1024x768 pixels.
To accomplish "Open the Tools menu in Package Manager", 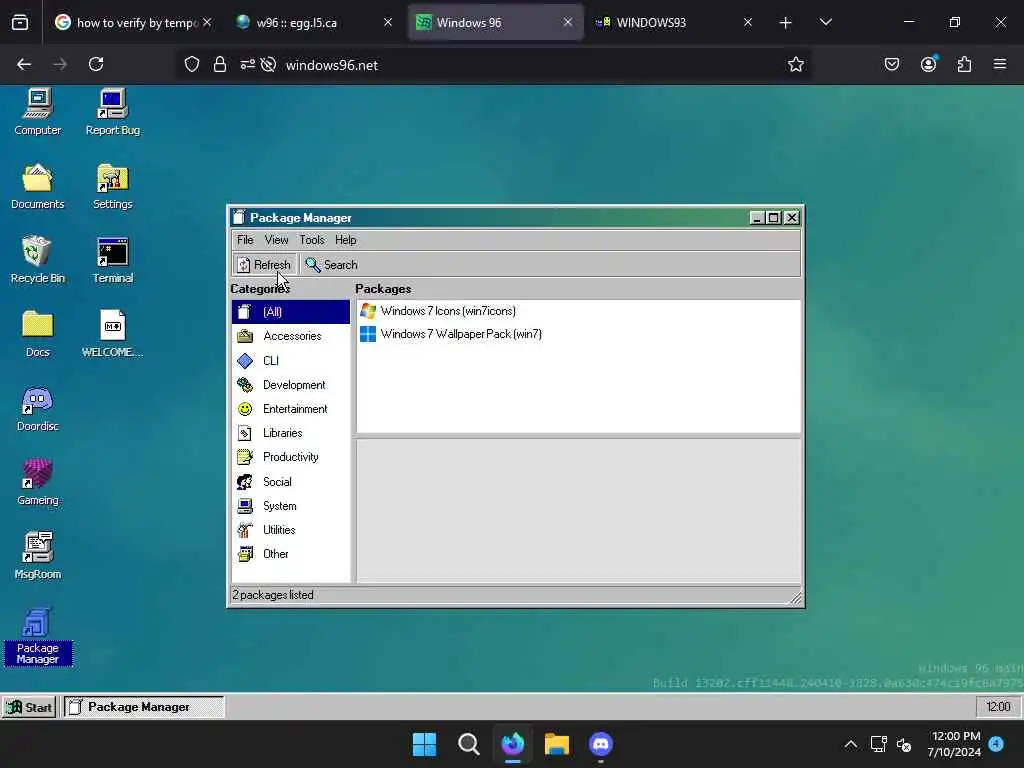I will [x=312, y=240].
